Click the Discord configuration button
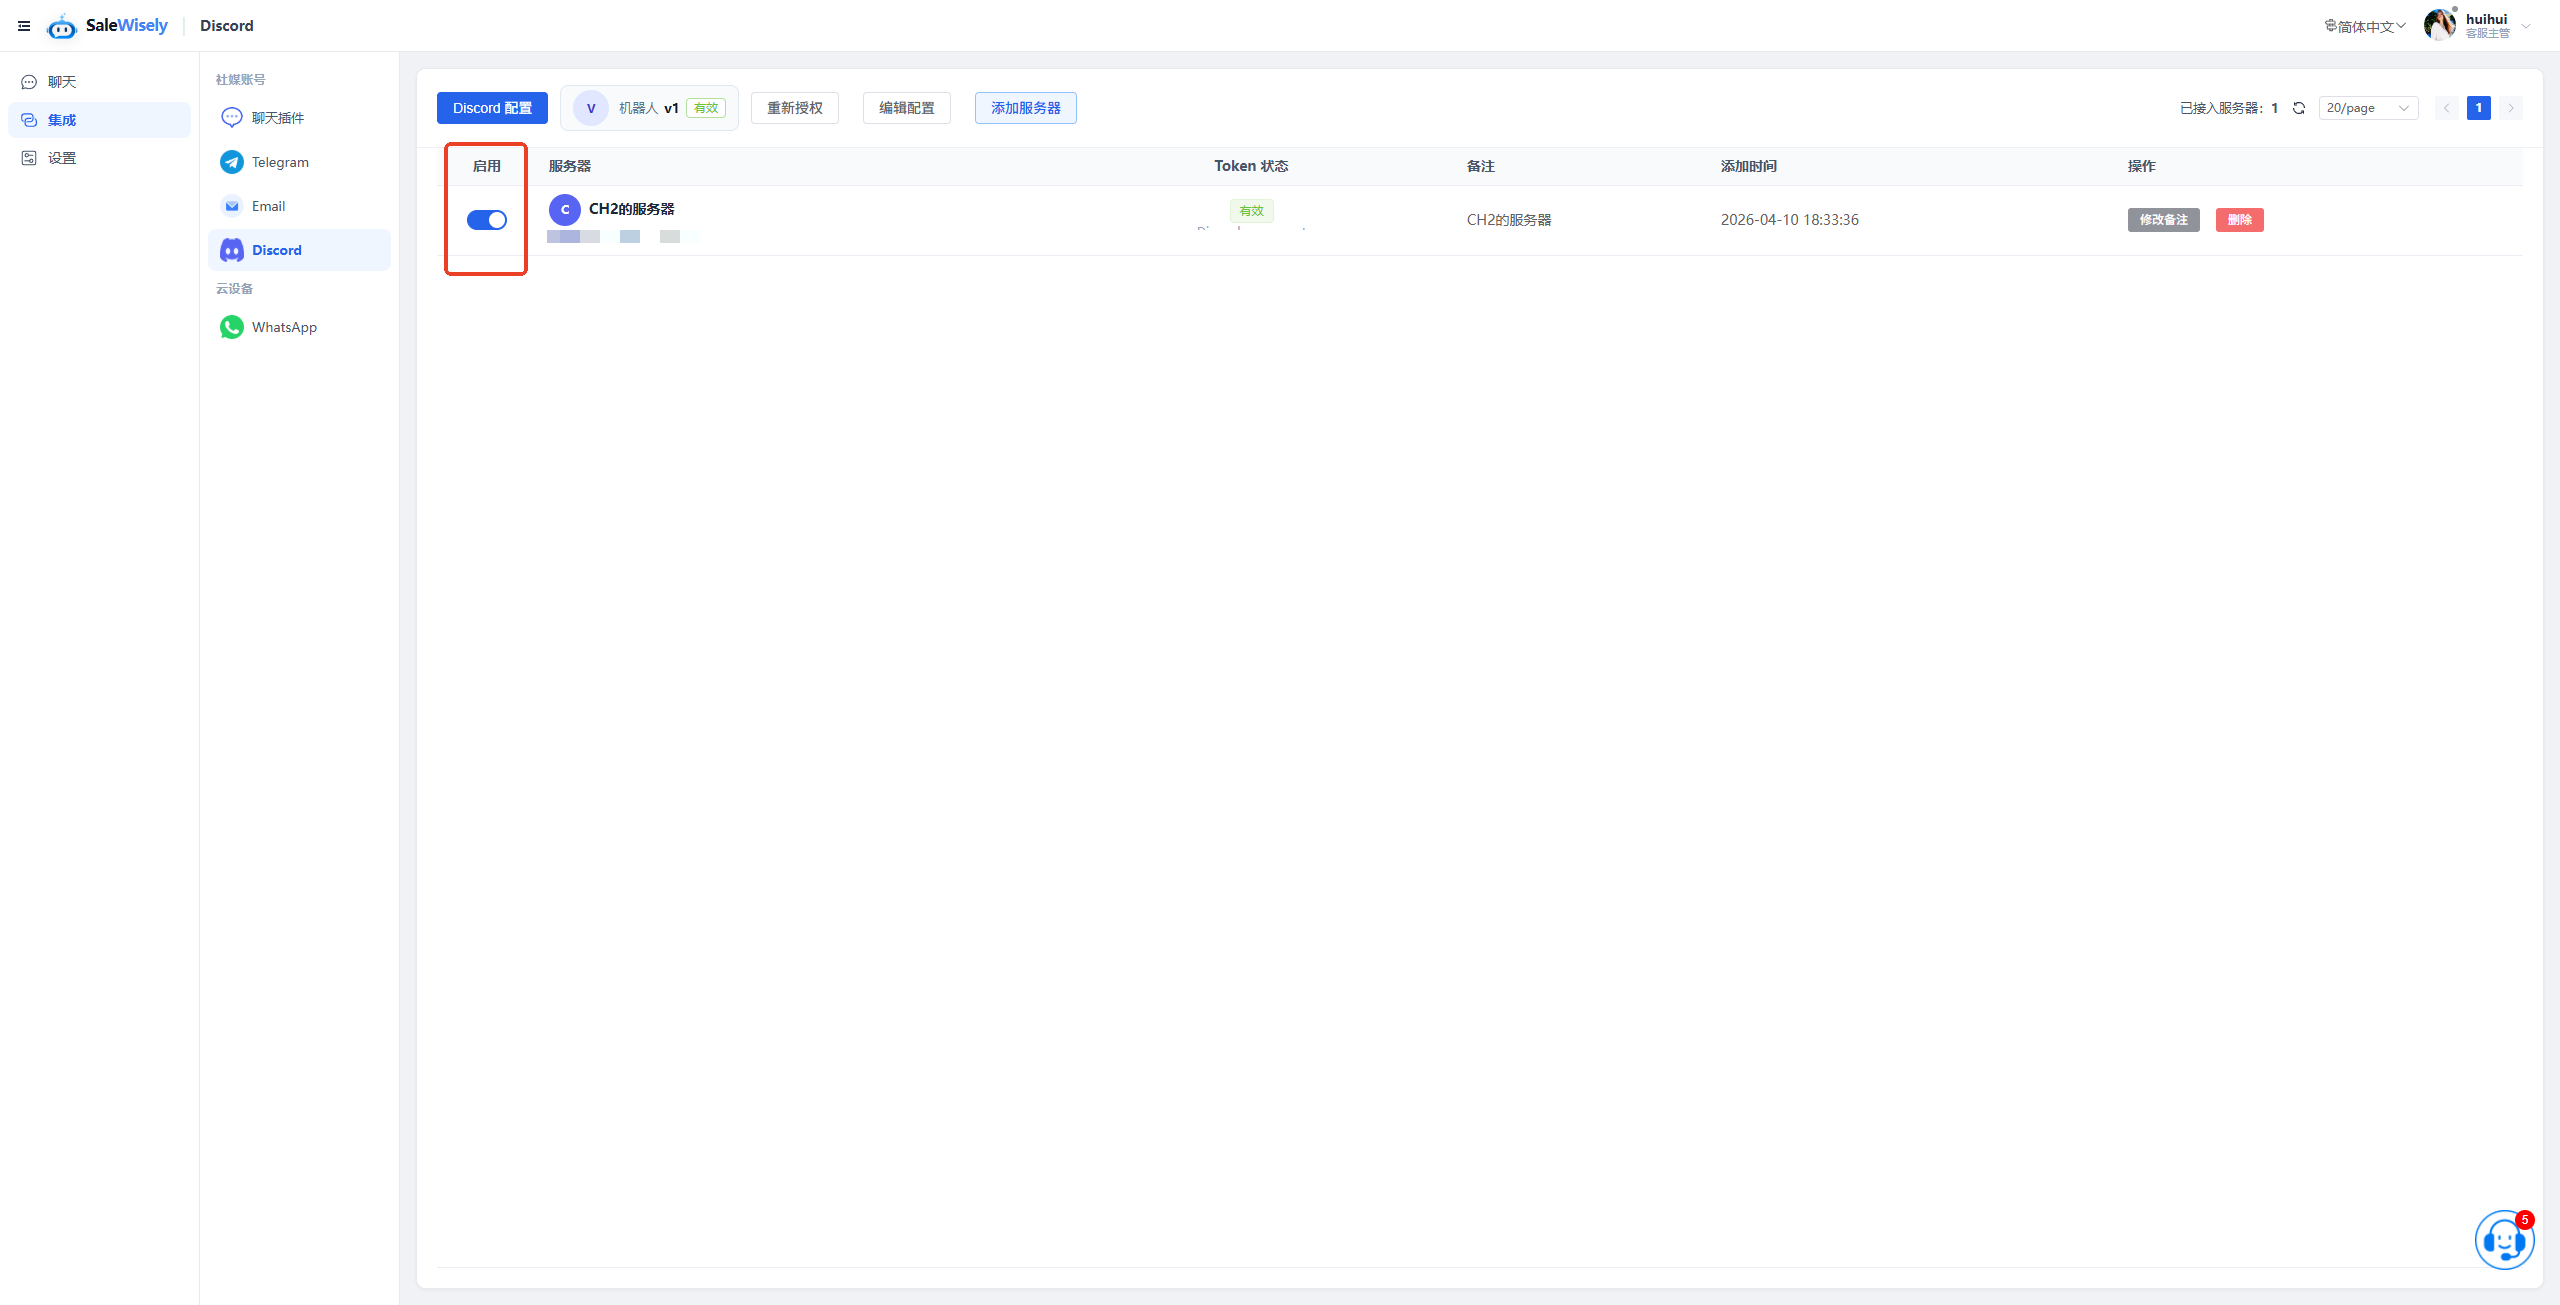This screenshot has height=1305, width=2560. point(492,108)
